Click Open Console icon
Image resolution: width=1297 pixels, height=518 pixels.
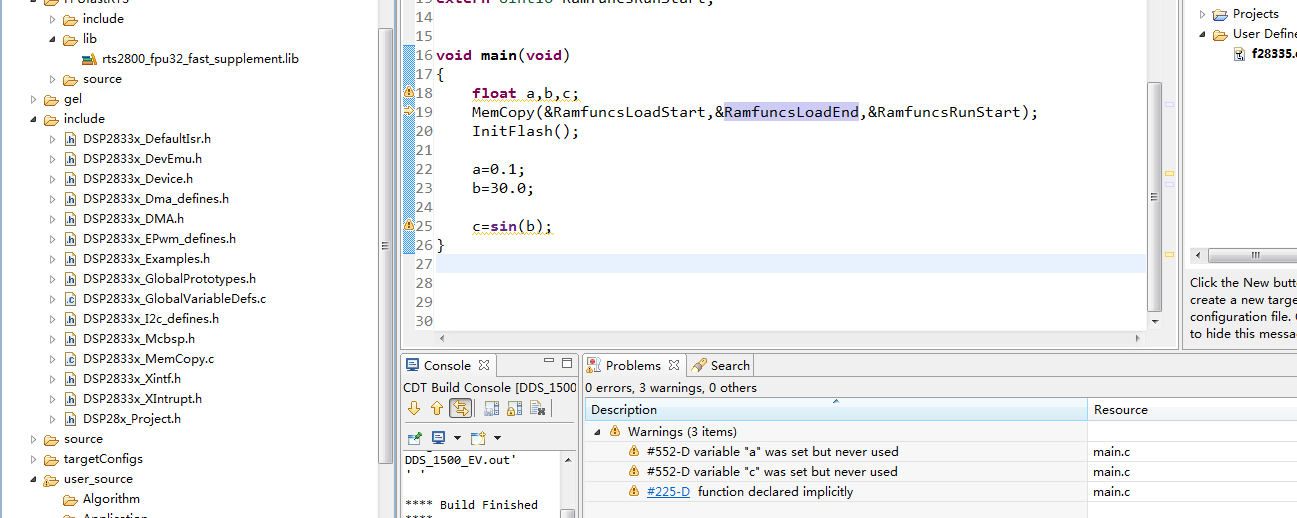coord(478,438)
